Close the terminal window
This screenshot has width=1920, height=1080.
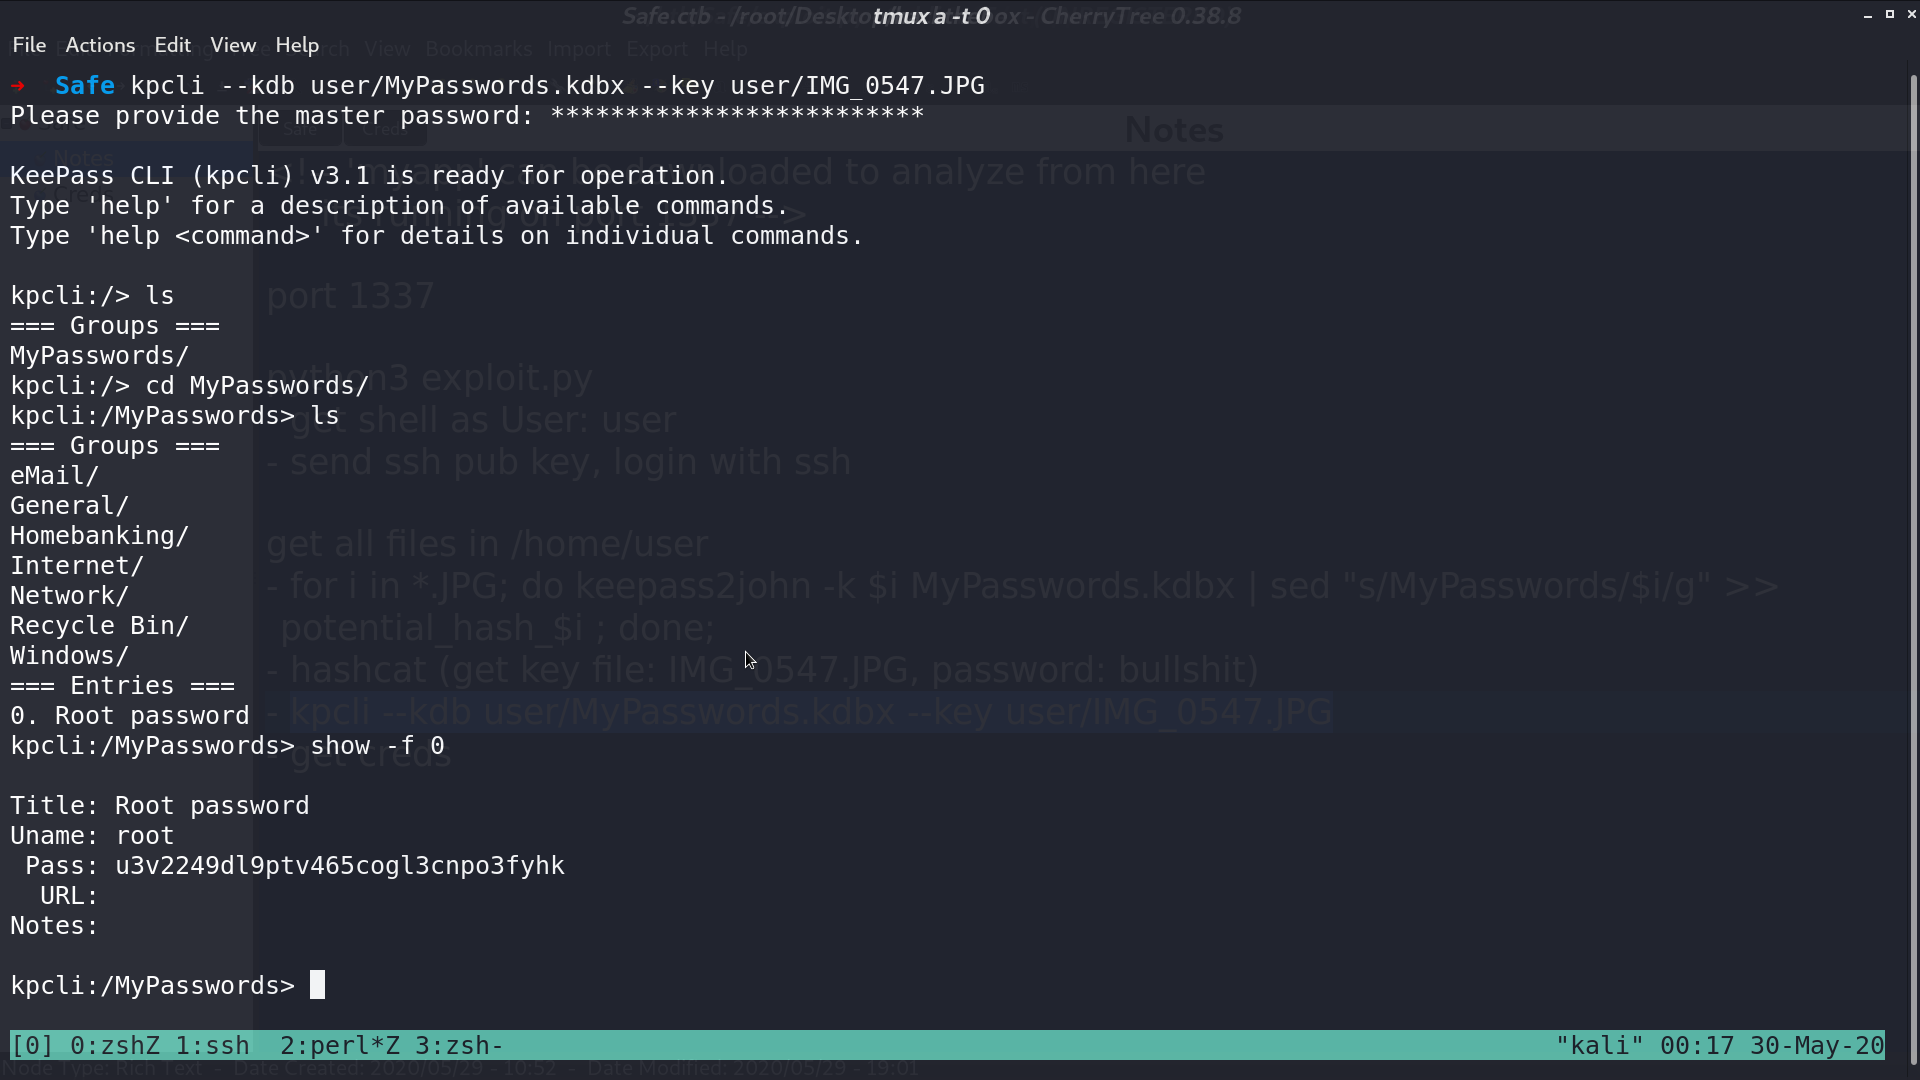click(1911, 15)
